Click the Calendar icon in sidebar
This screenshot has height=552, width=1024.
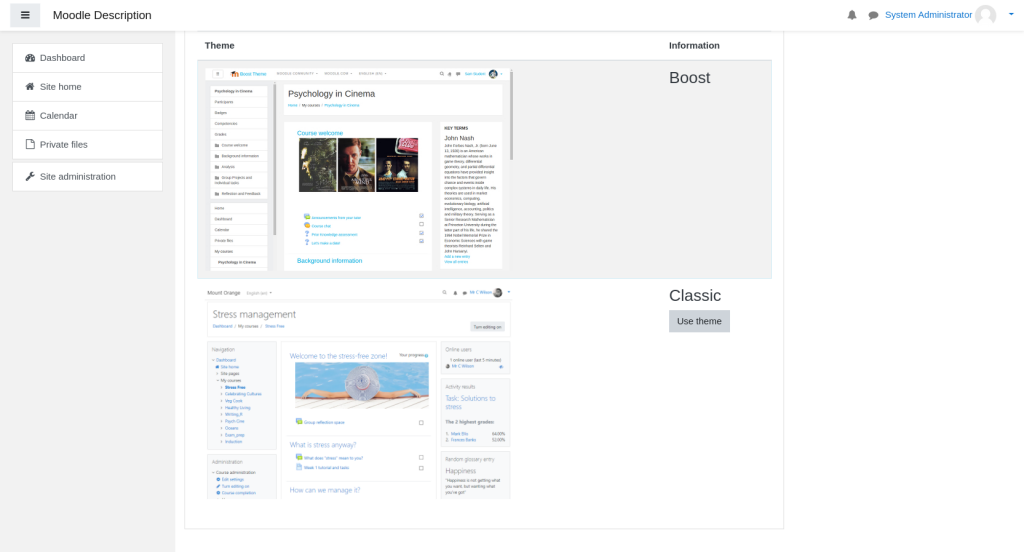pyautogui.click(x=30, y=116)
